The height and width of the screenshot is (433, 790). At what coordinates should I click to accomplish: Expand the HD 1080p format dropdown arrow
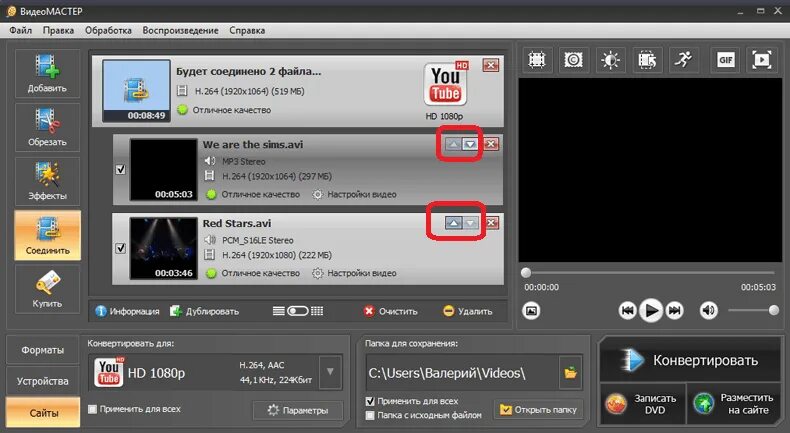(330, 372)
